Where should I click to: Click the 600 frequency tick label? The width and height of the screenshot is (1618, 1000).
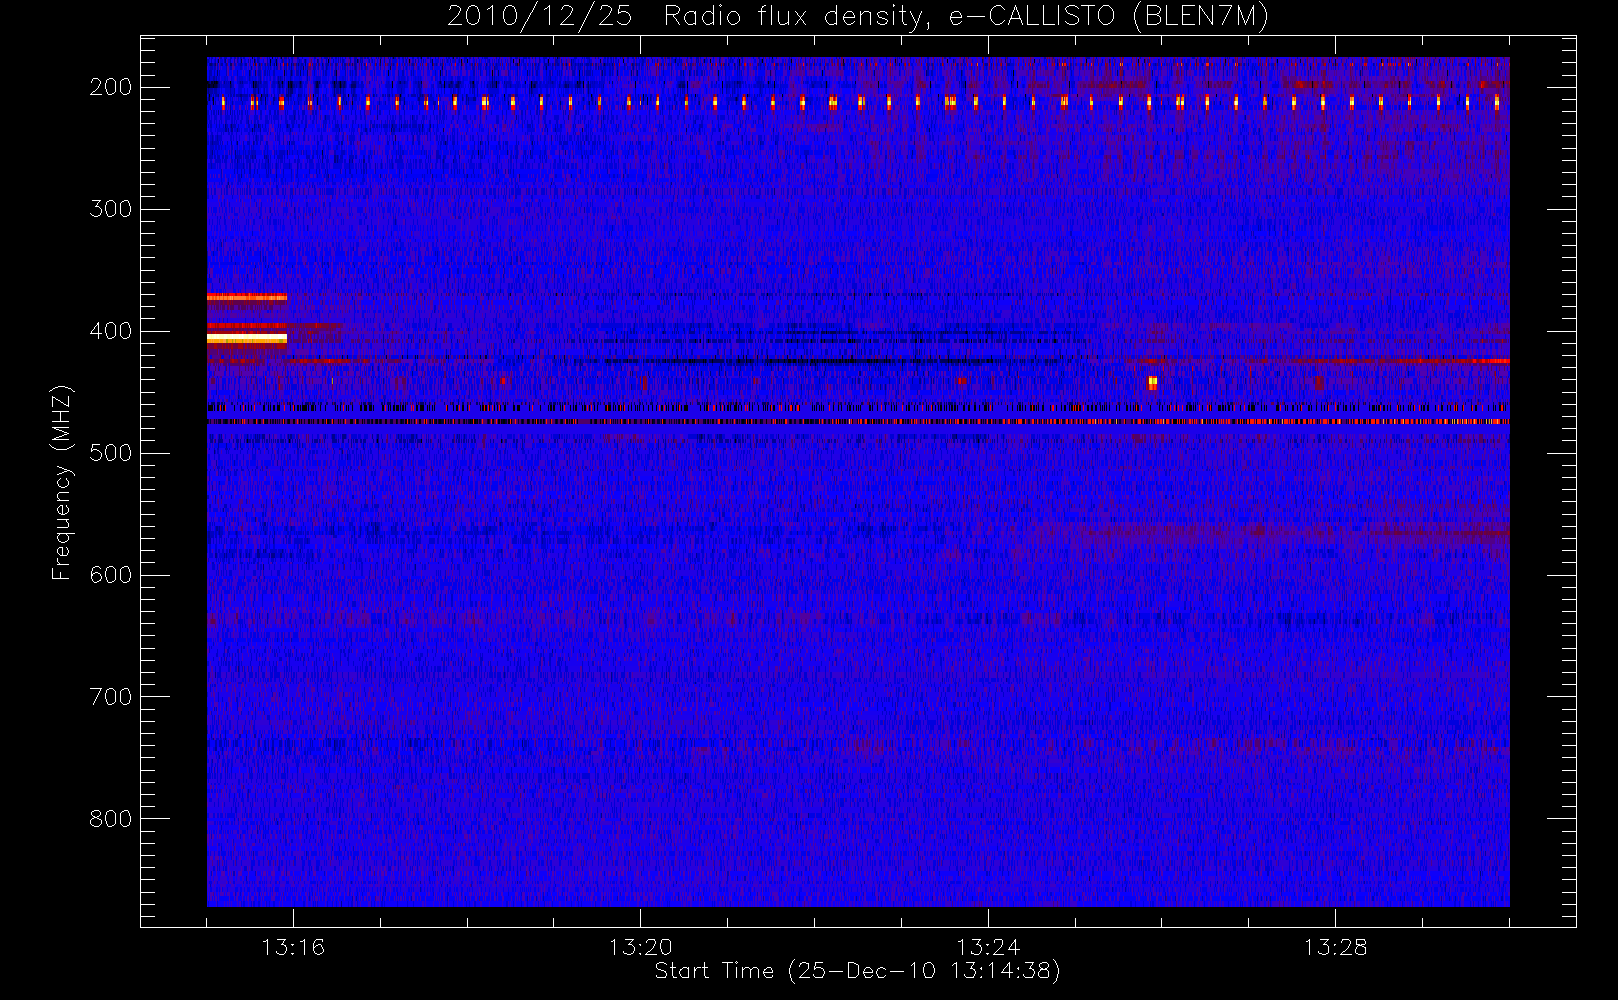[x=111, y=575]
